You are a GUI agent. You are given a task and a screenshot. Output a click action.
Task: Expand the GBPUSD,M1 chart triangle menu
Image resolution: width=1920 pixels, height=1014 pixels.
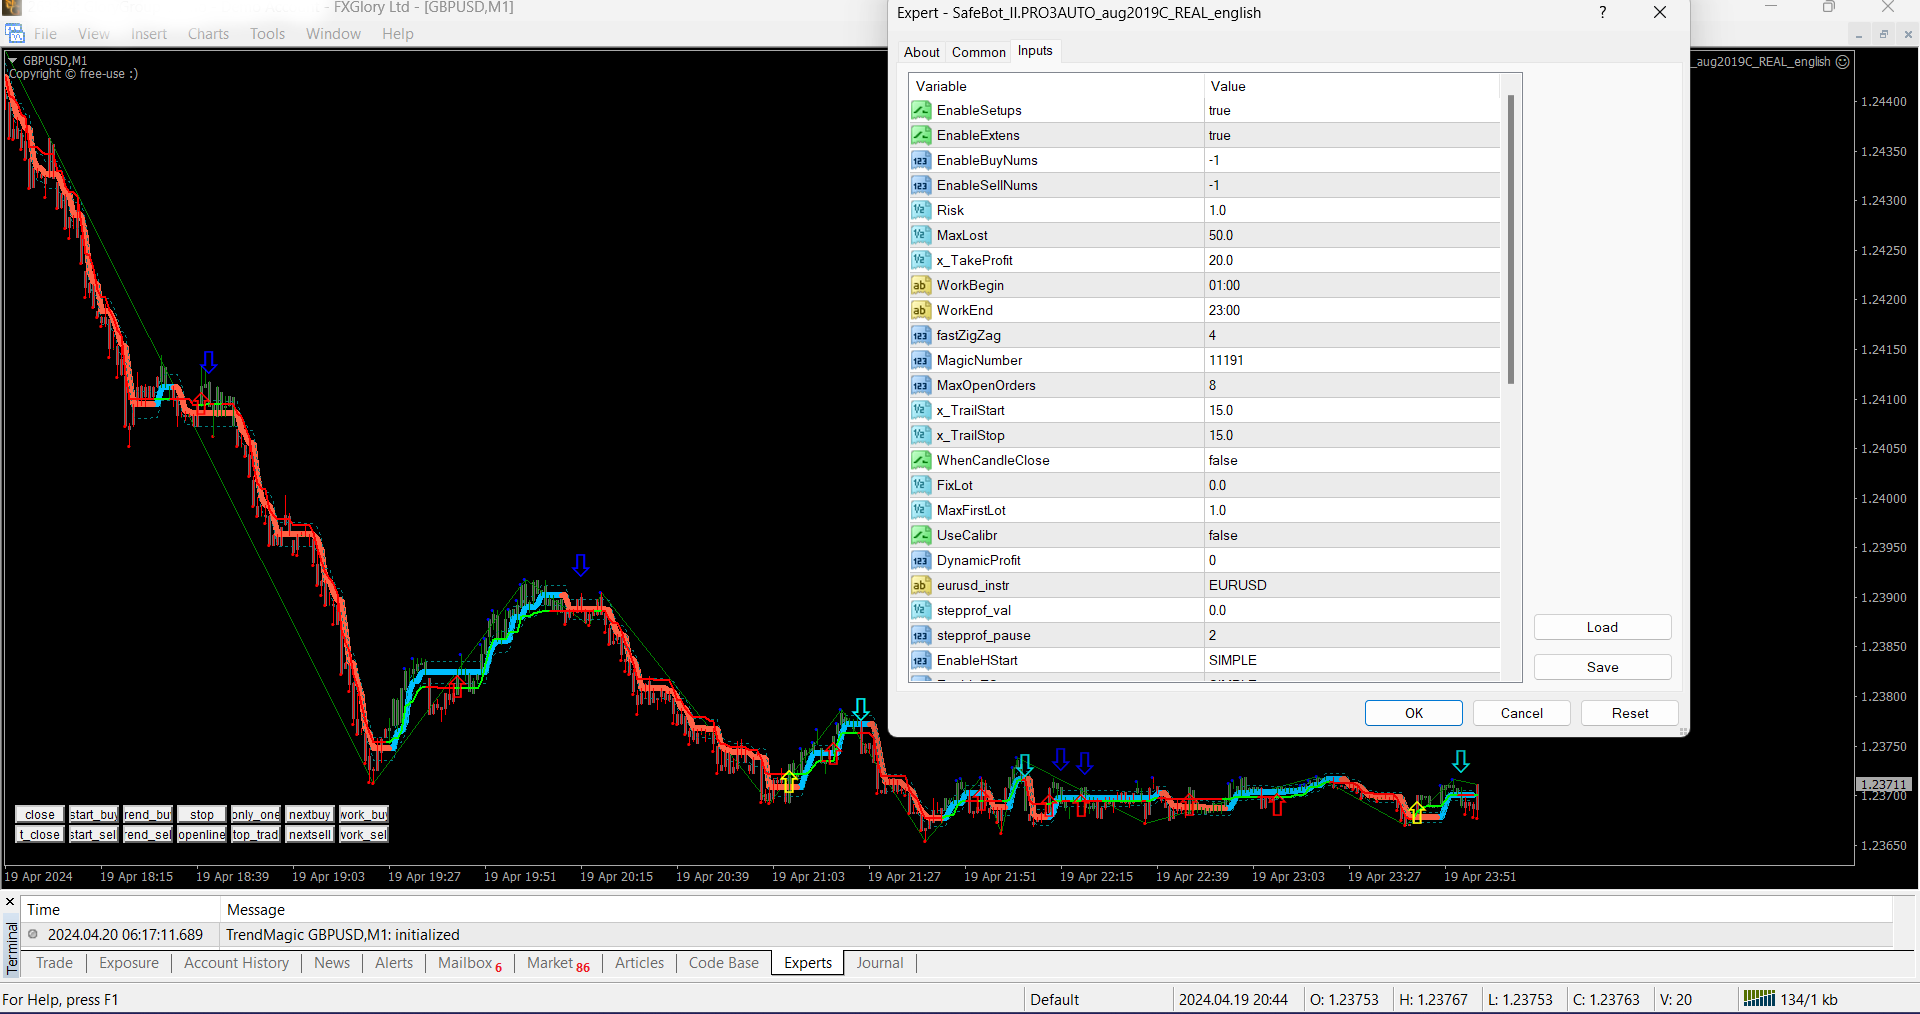tap(13, 61)
